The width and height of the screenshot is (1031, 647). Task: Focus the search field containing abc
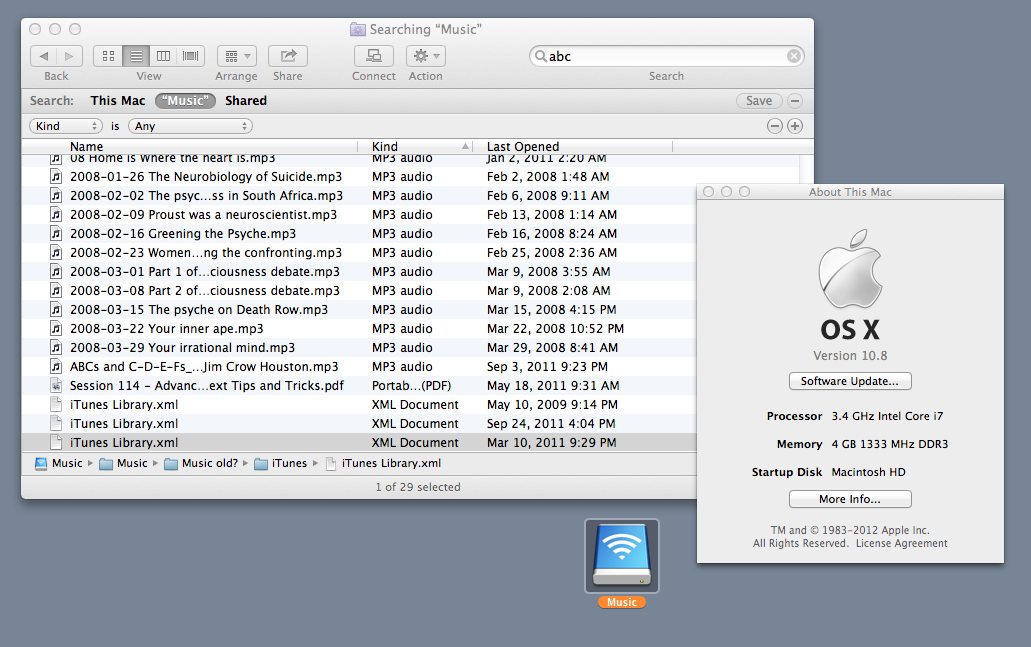666,57
